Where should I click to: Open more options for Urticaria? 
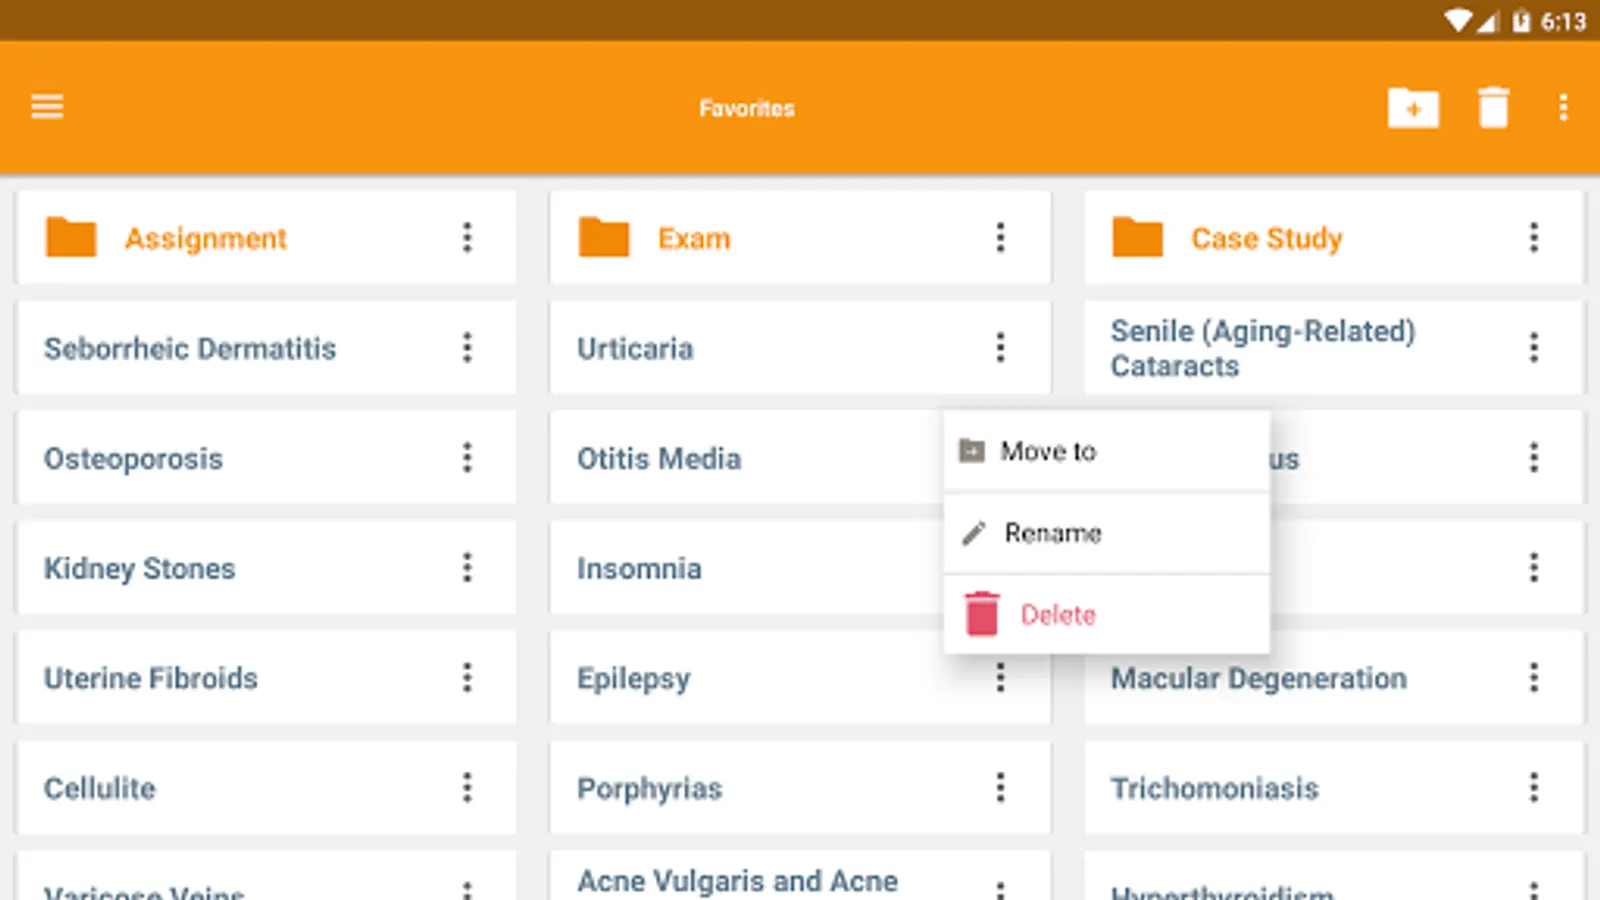click(x=1000, y=348)
